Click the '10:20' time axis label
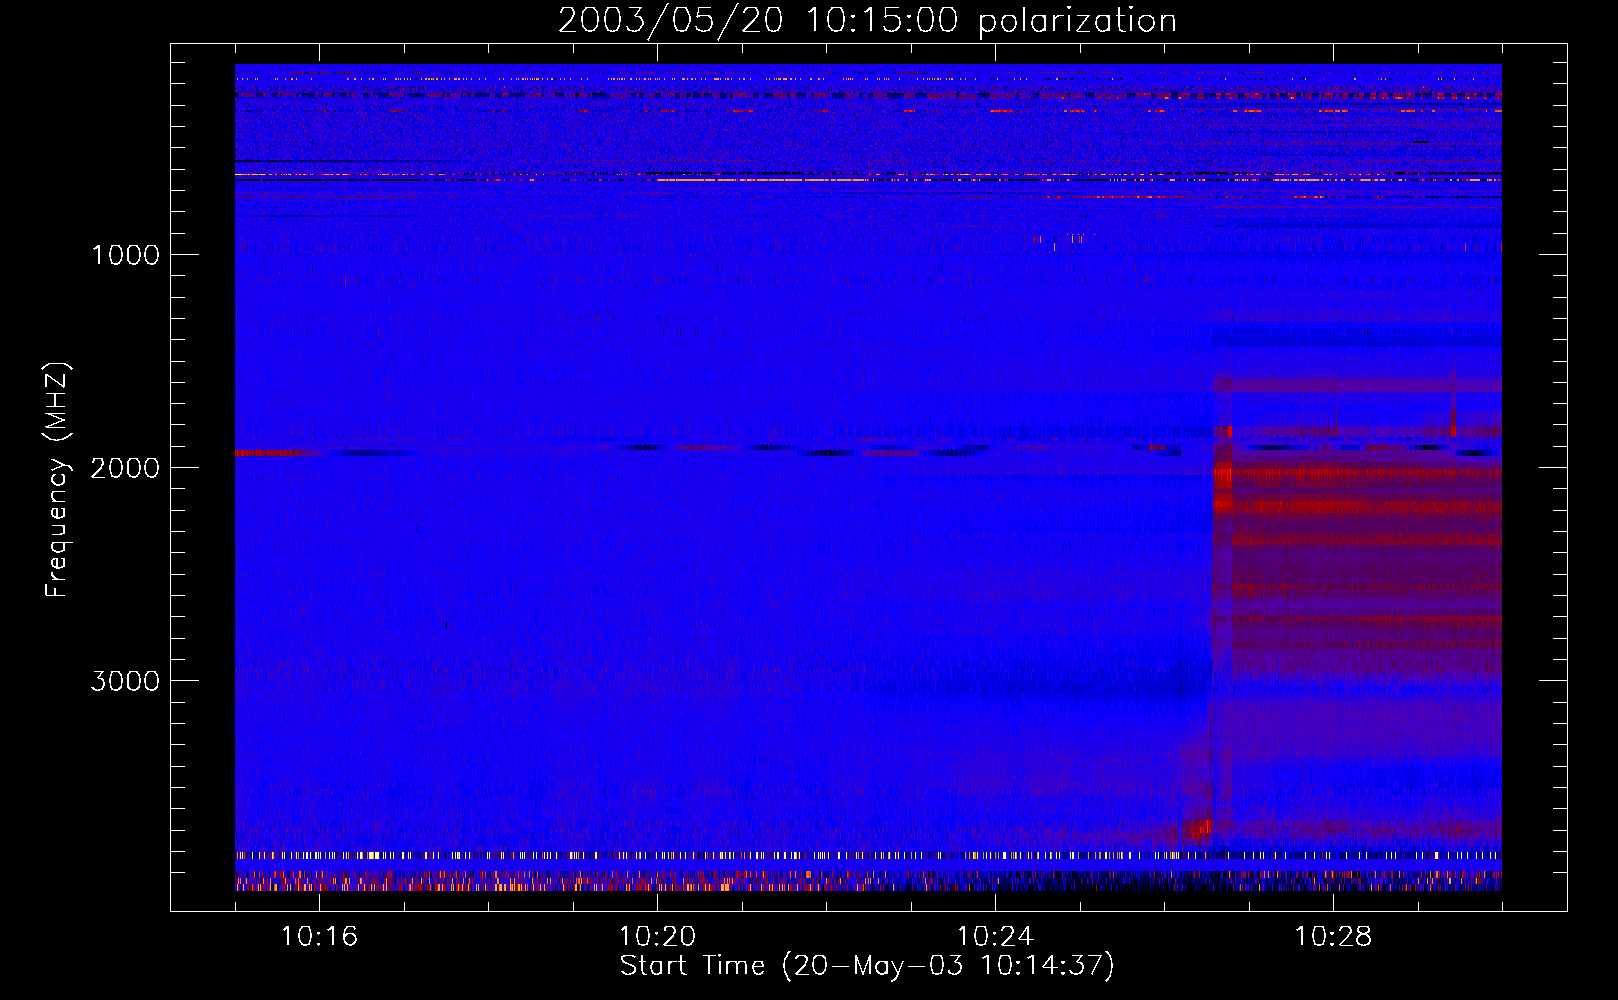 pyautogui.click(x=657, y=937)
